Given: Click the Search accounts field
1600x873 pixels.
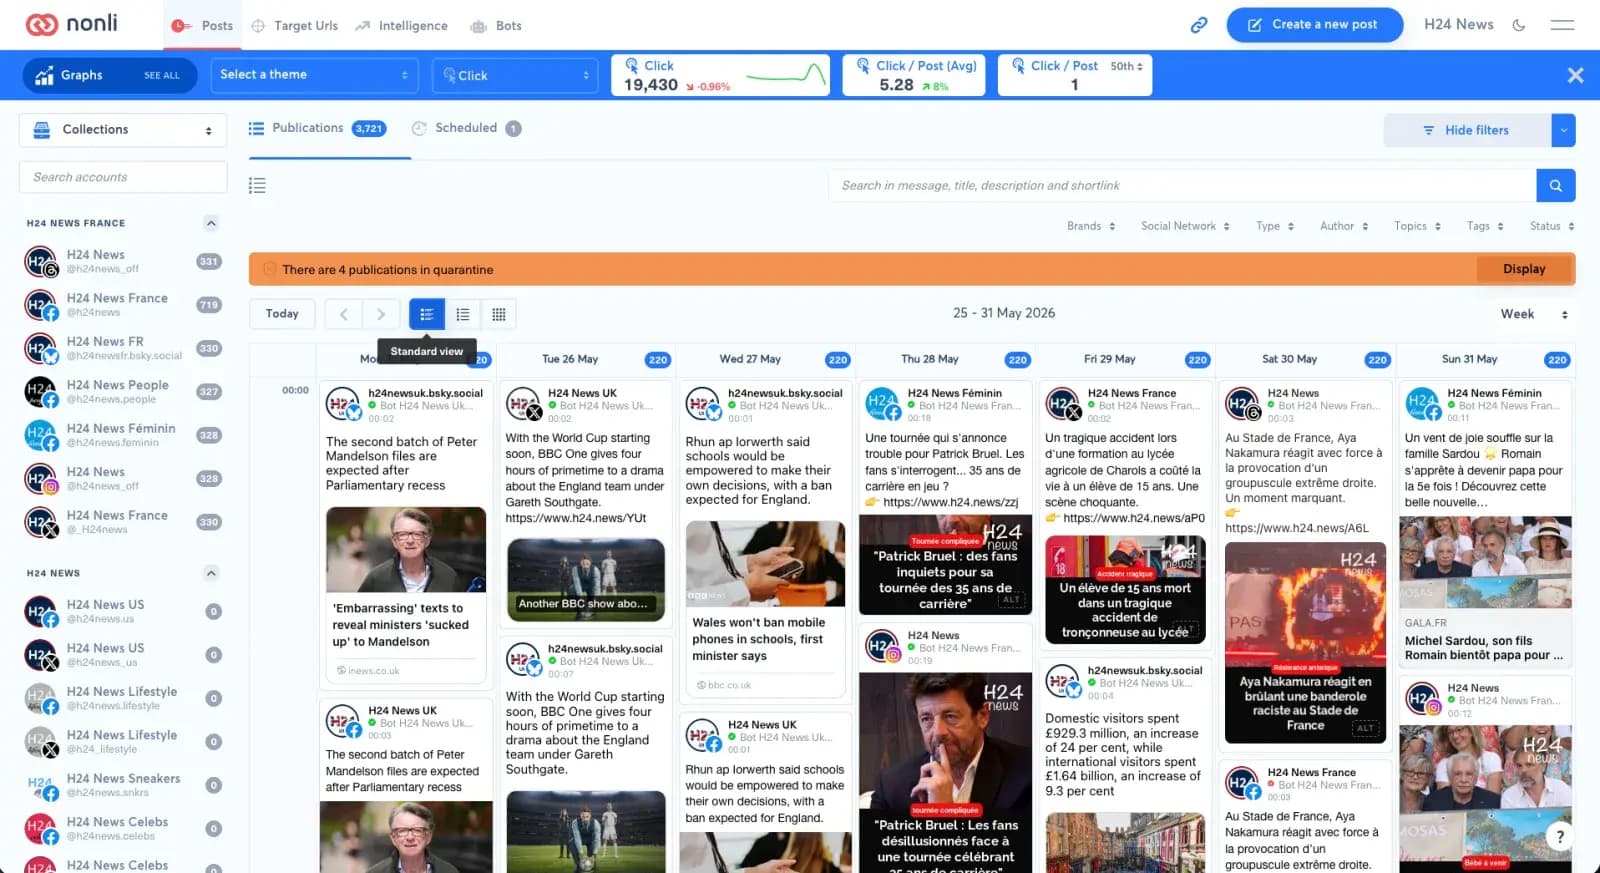Looking at the screenshot, I should click(123, 177).
